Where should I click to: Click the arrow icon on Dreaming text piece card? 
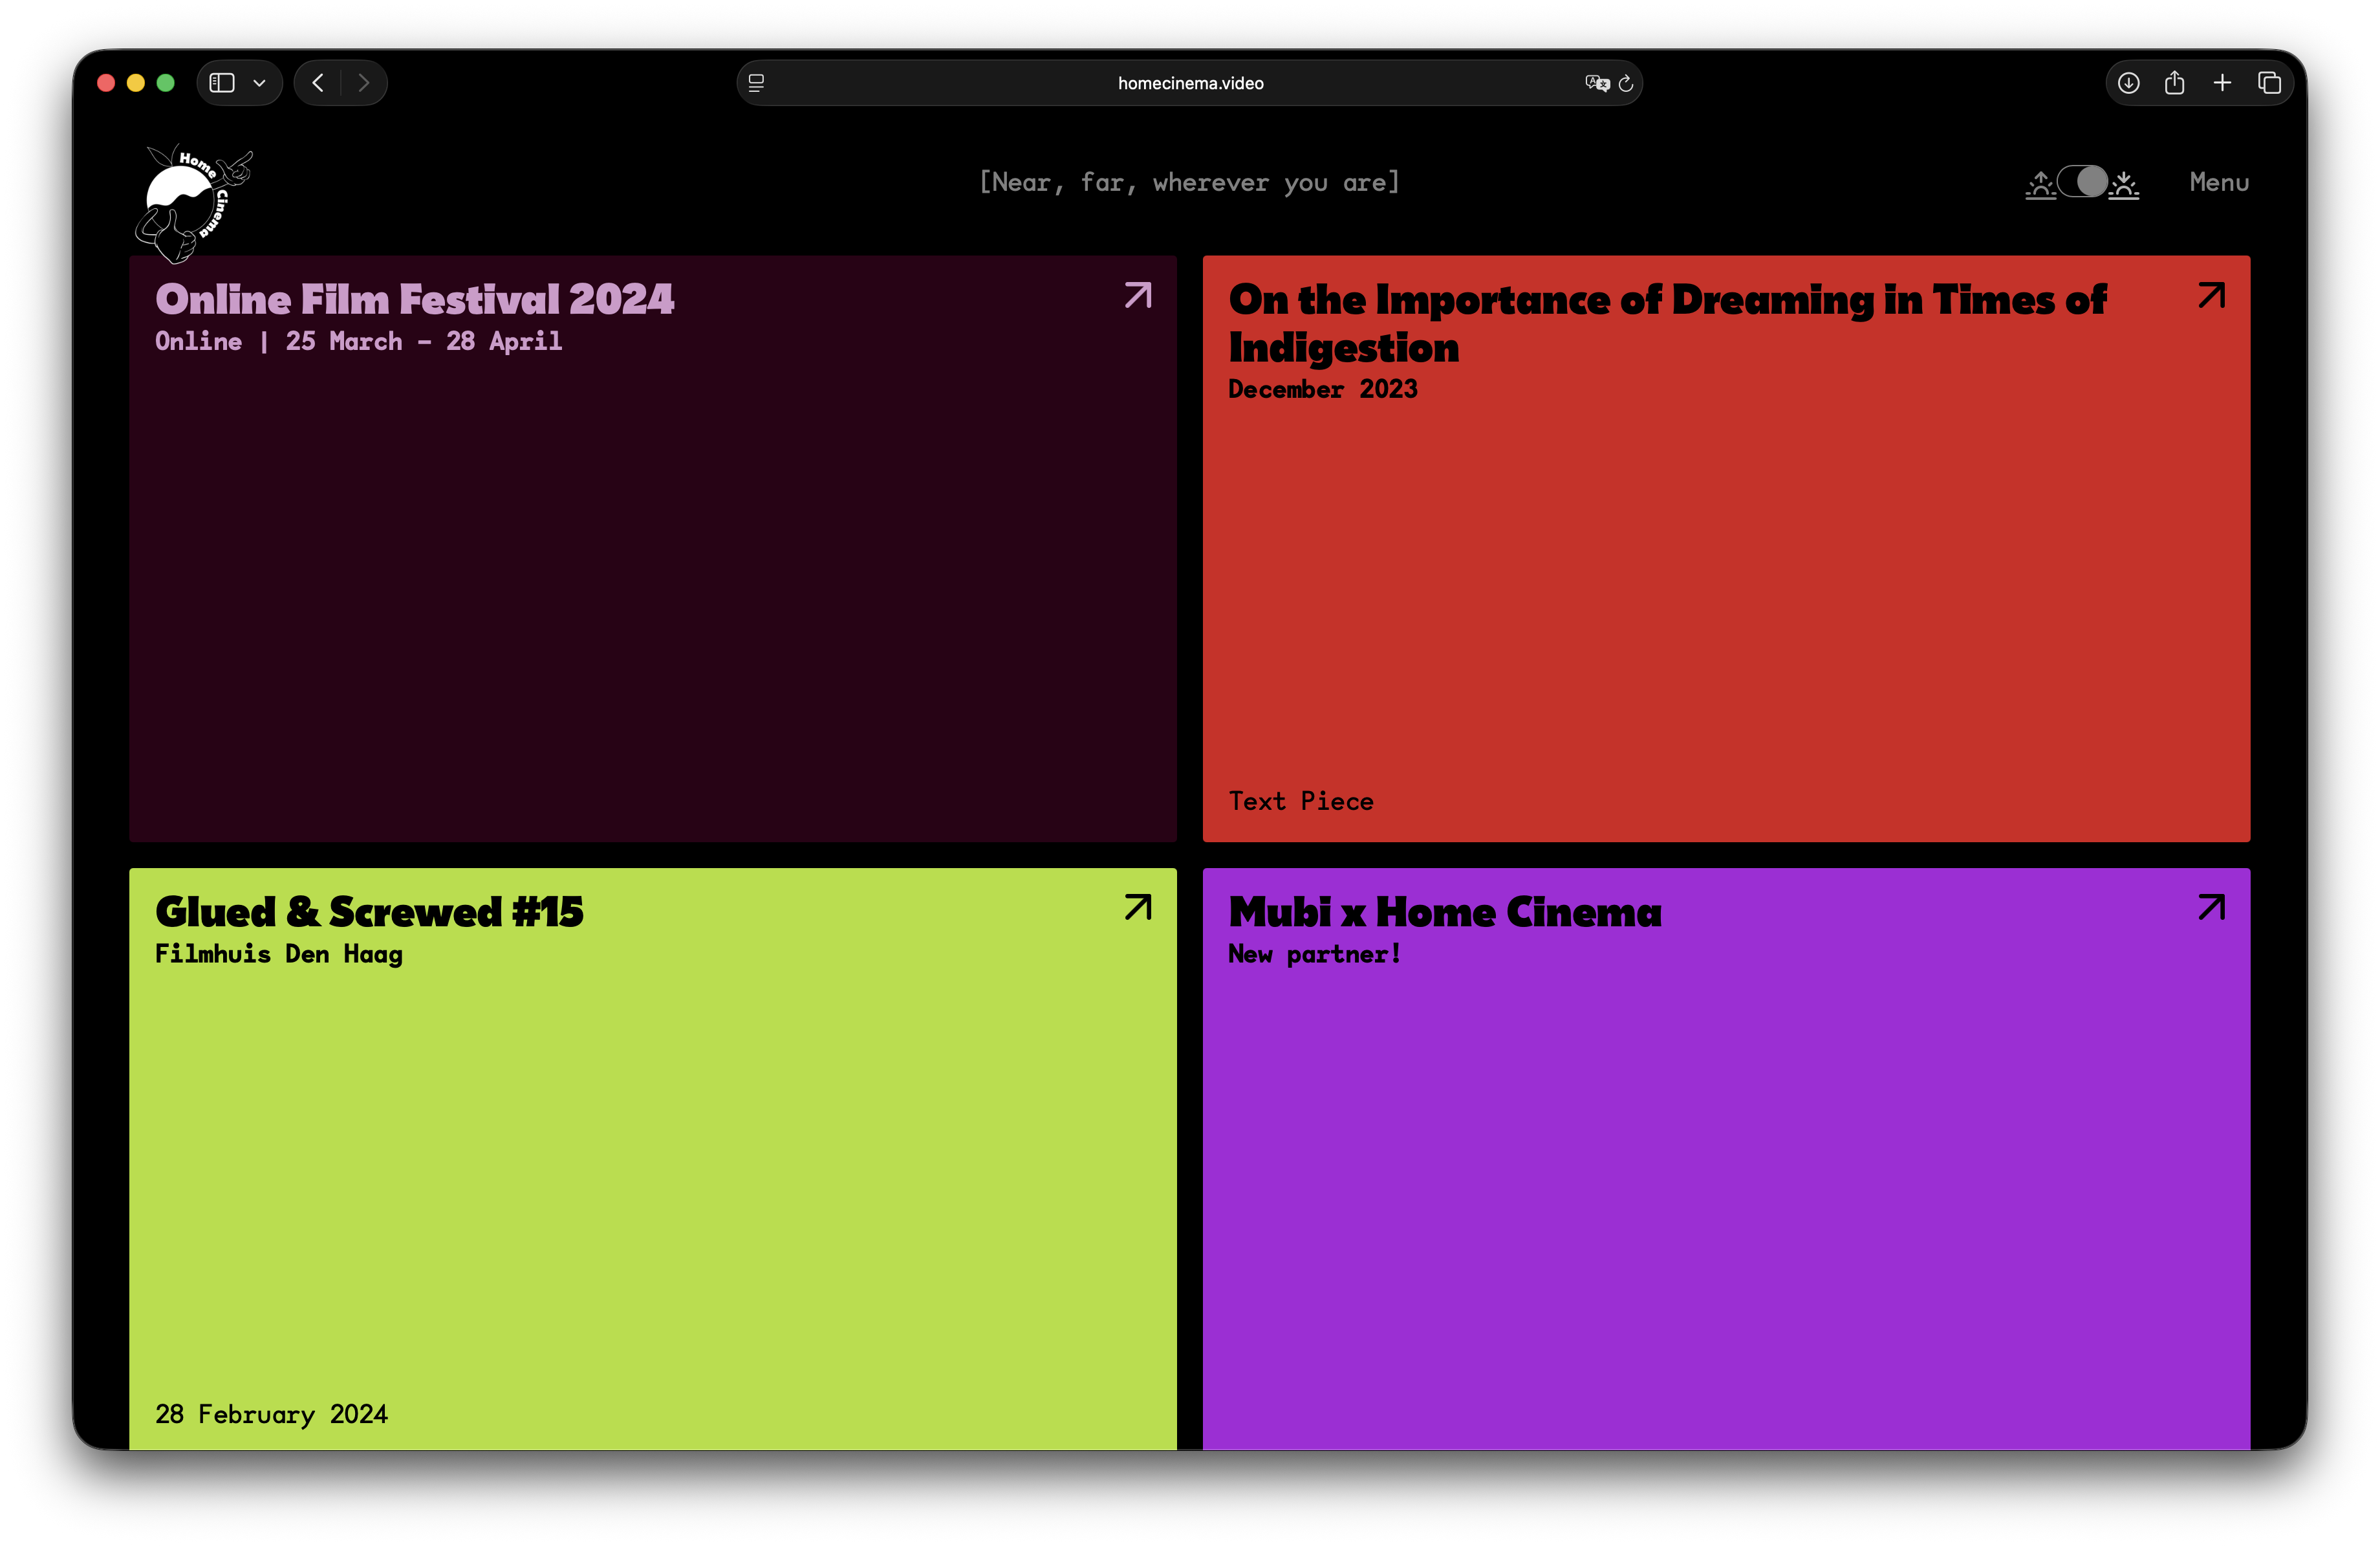pyautogui.click(x=2211, y=296)
